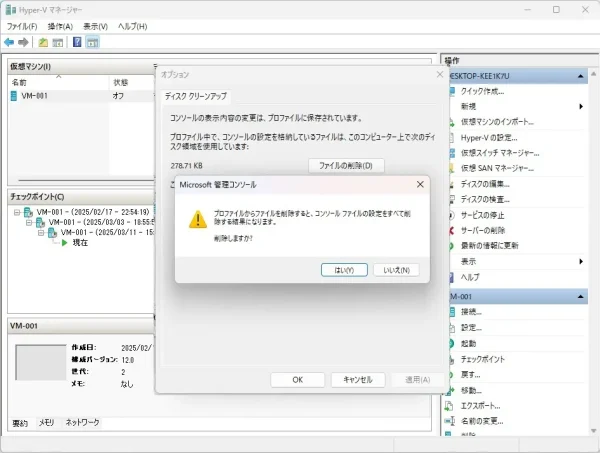Collapse the 2025/02/17 checkpoint tree node
The height and width of the screenshot is (453, 600).
point(17,212)
